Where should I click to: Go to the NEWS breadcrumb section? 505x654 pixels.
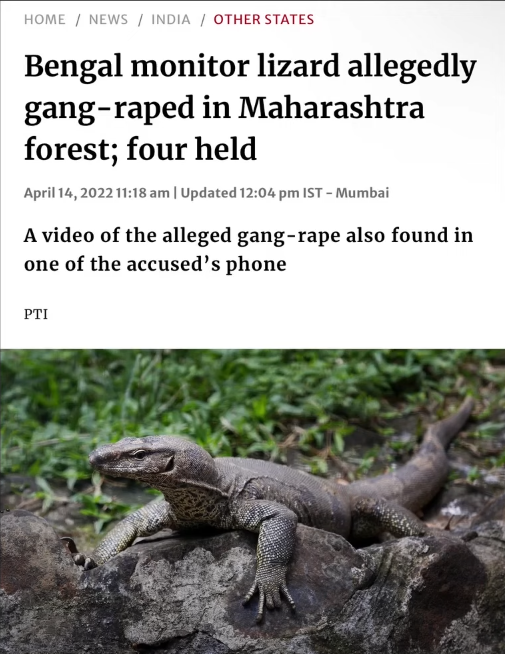[x=108, y=20]
